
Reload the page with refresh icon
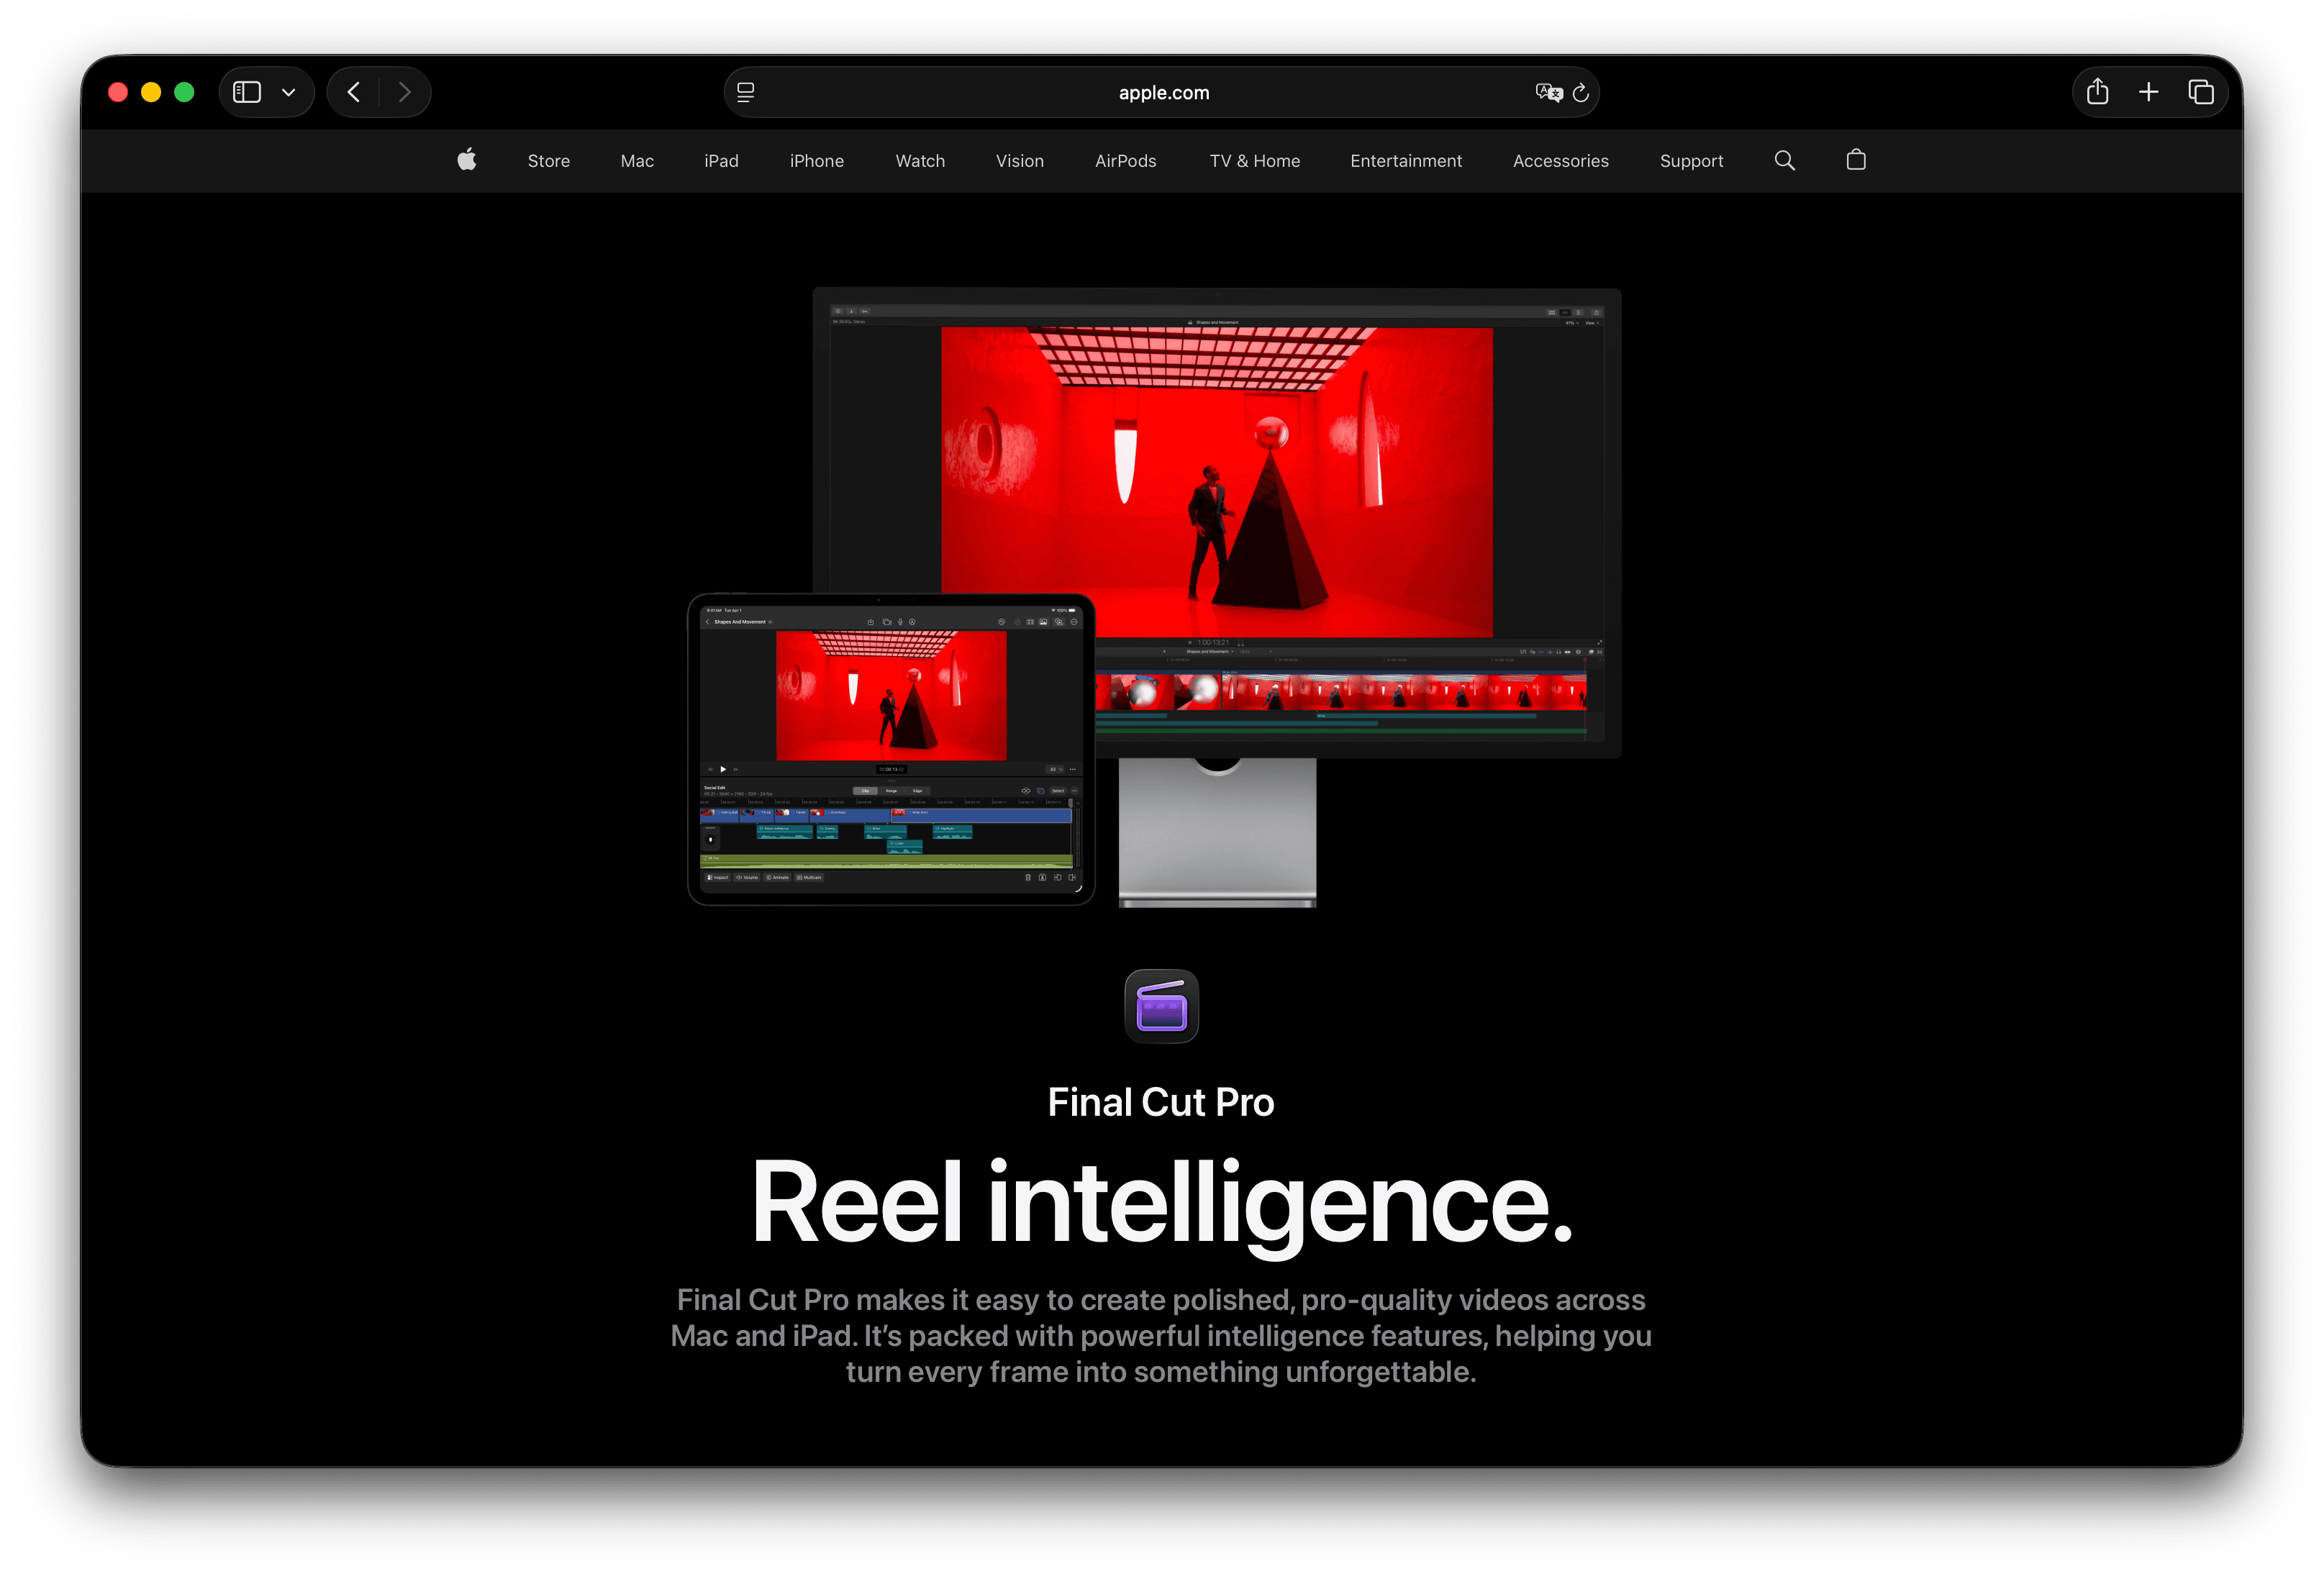[x=1581, y=92]
